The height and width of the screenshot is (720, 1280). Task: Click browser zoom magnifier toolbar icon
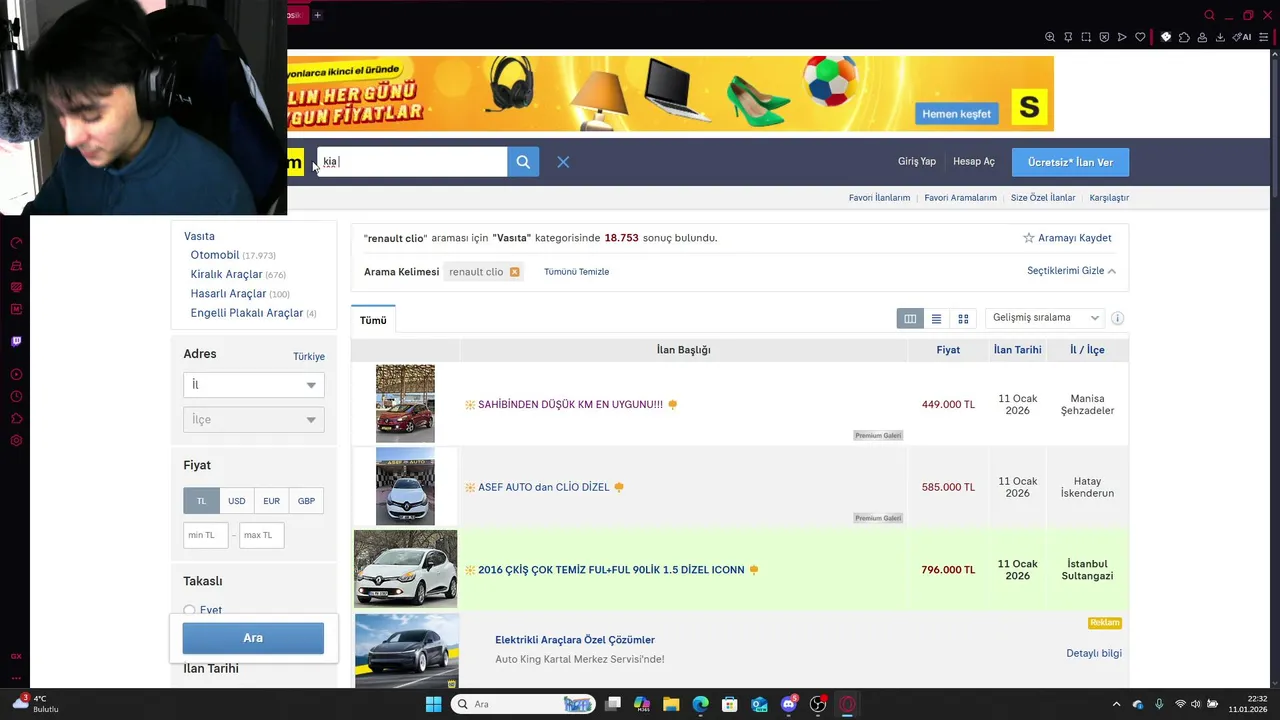tap(1050, 37)
